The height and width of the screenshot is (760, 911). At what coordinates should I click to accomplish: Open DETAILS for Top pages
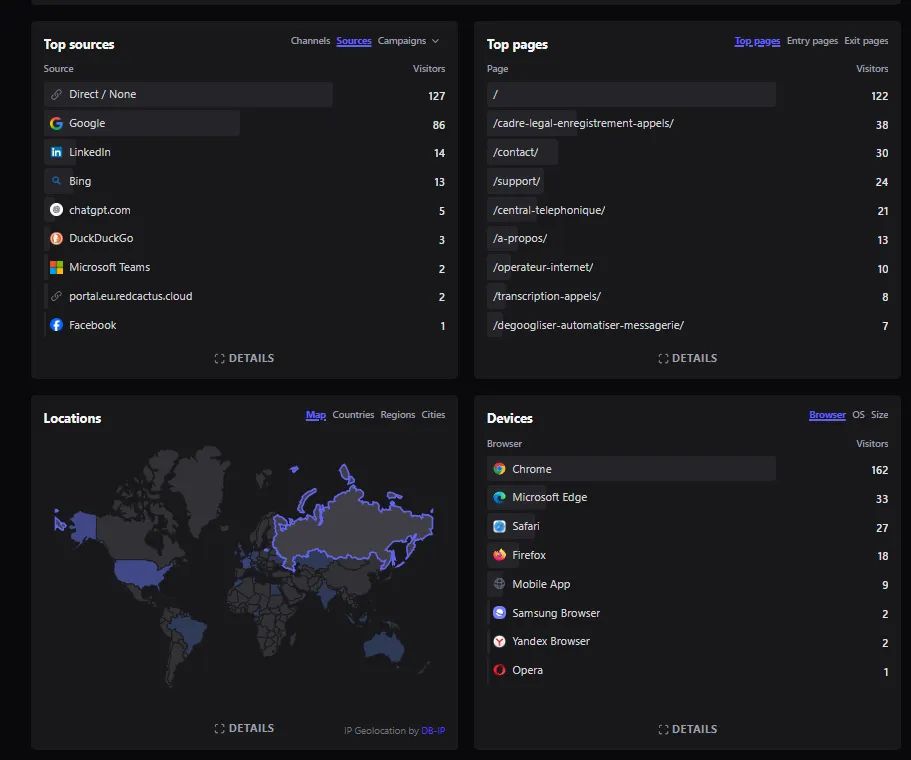tap(687, 359)
